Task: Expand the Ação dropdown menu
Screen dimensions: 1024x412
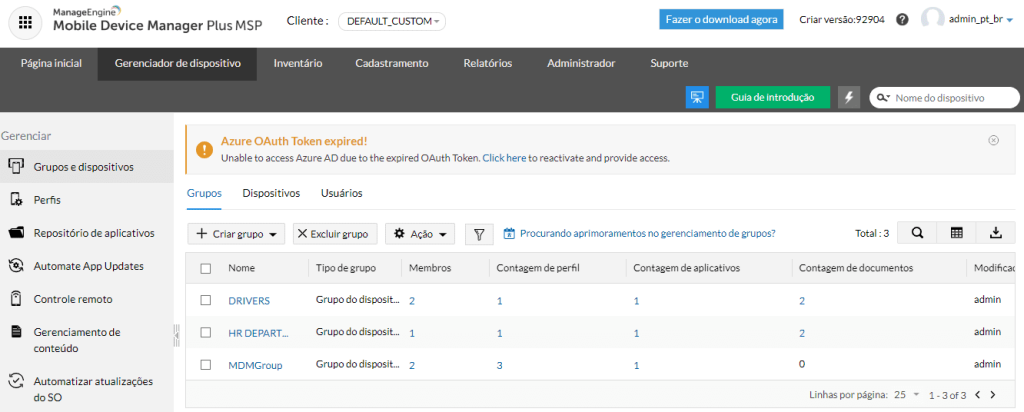Action: (x=420, y=234)
